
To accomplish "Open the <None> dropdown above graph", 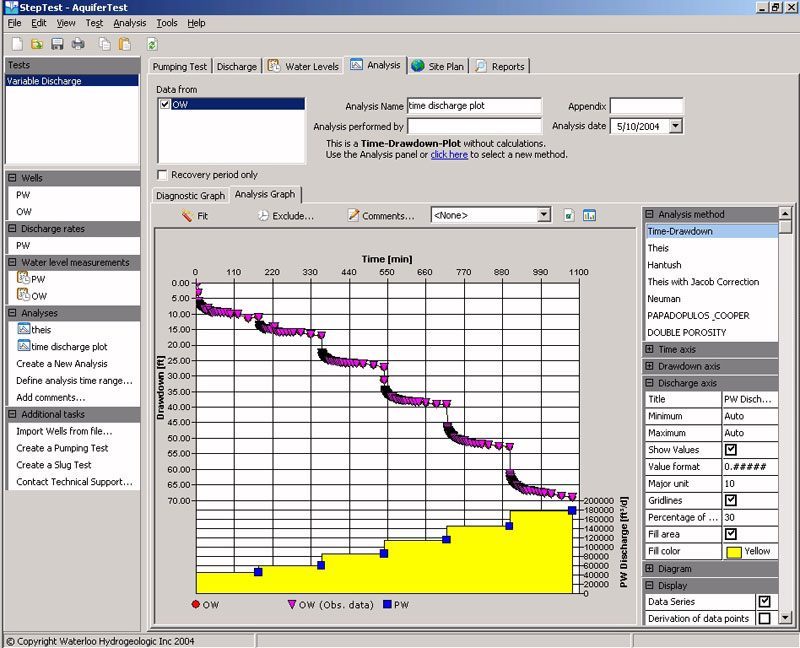I will 544,215.
